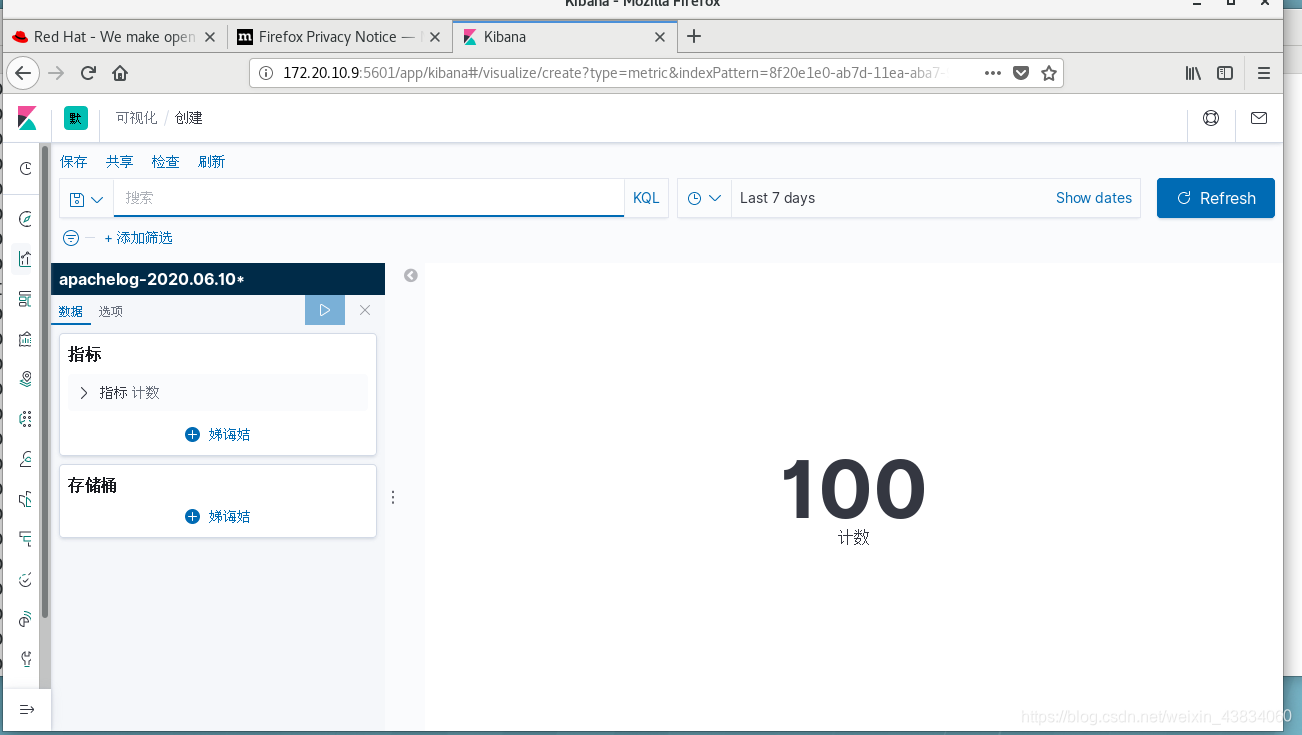Open Uptime icon in sidebar
This screenshot has height=735, width=1302.
pos(26,579)
